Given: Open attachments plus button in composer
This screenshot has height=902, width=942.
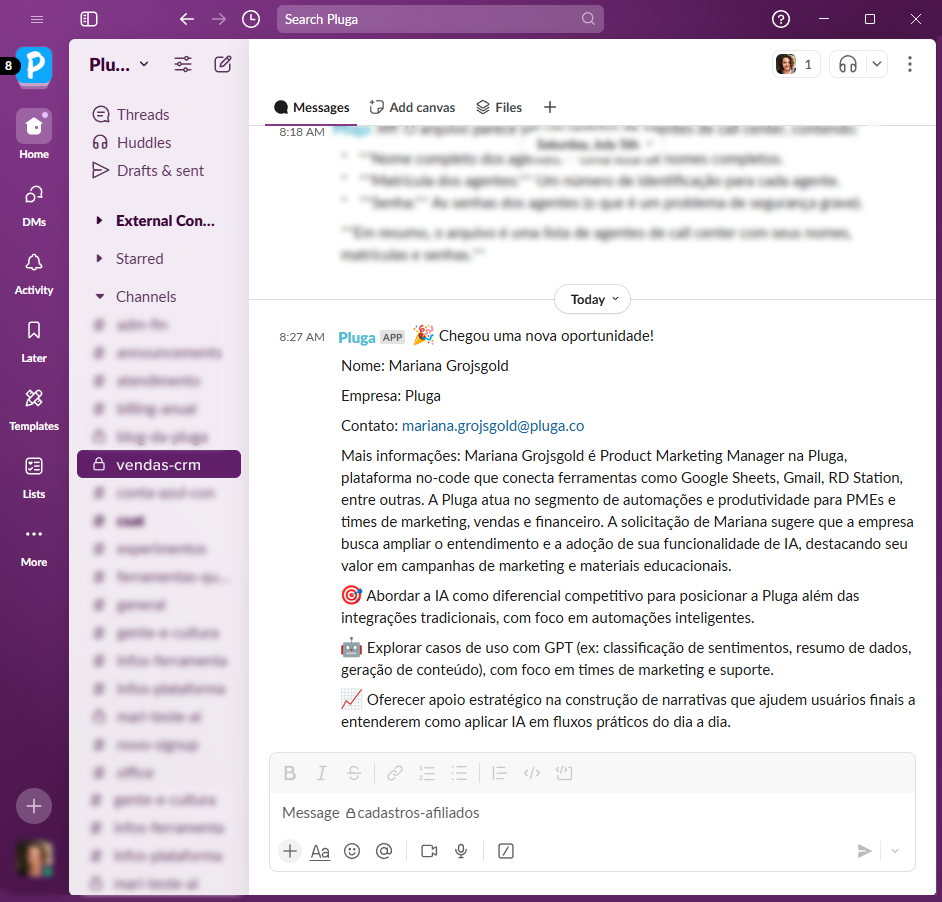Looking at the screenshot, I should pyautogui.click(x=290, y=851).
